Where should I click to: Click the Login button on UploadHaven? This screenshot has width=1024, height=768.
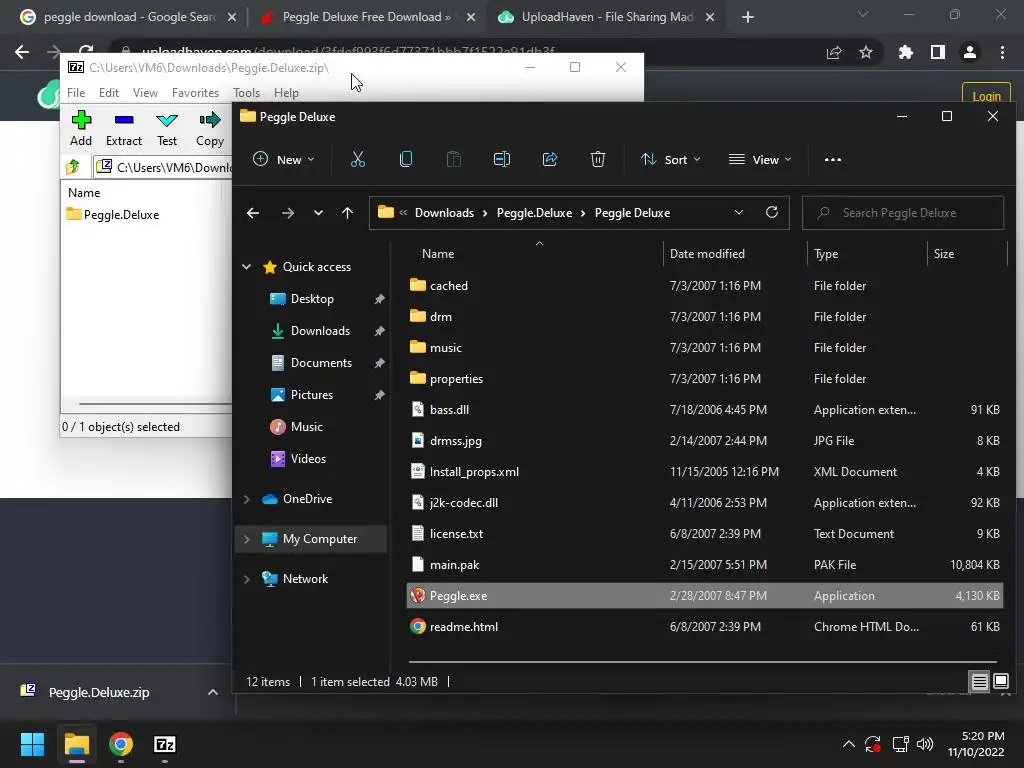coord(986,96)
